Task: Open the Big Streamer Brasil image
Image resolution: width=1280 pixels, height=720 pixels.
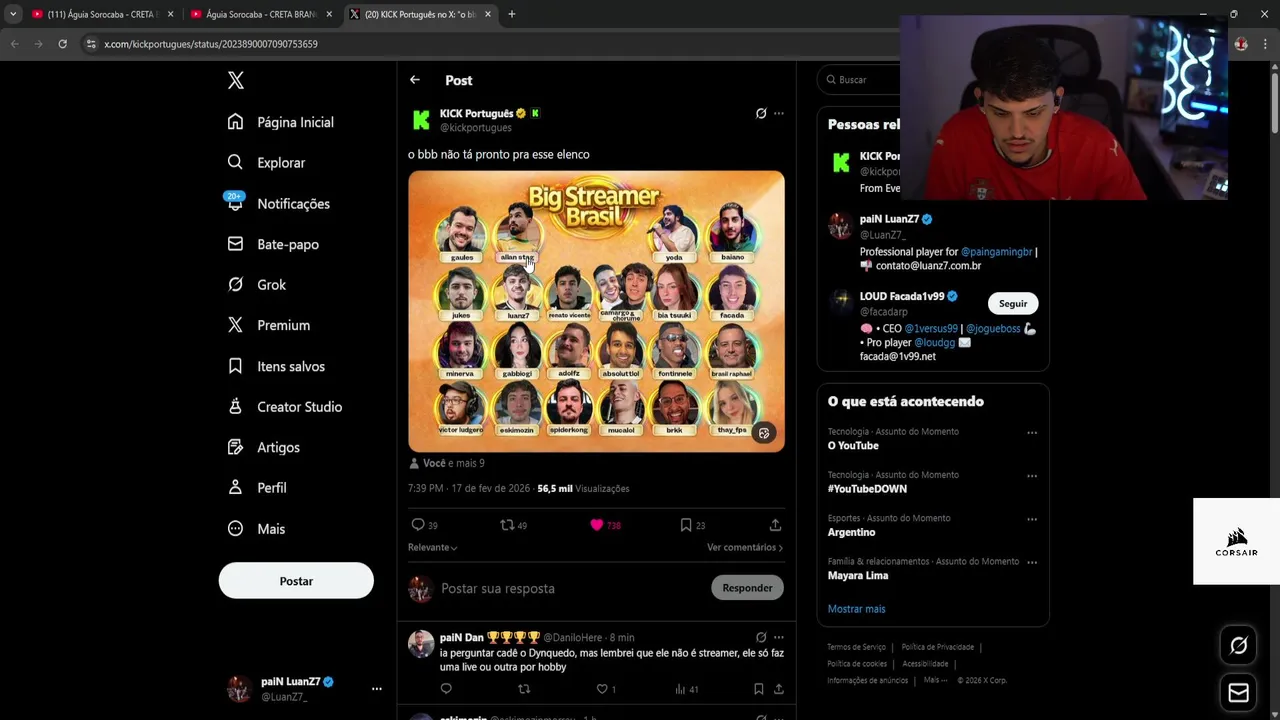Action: [596, 311]
